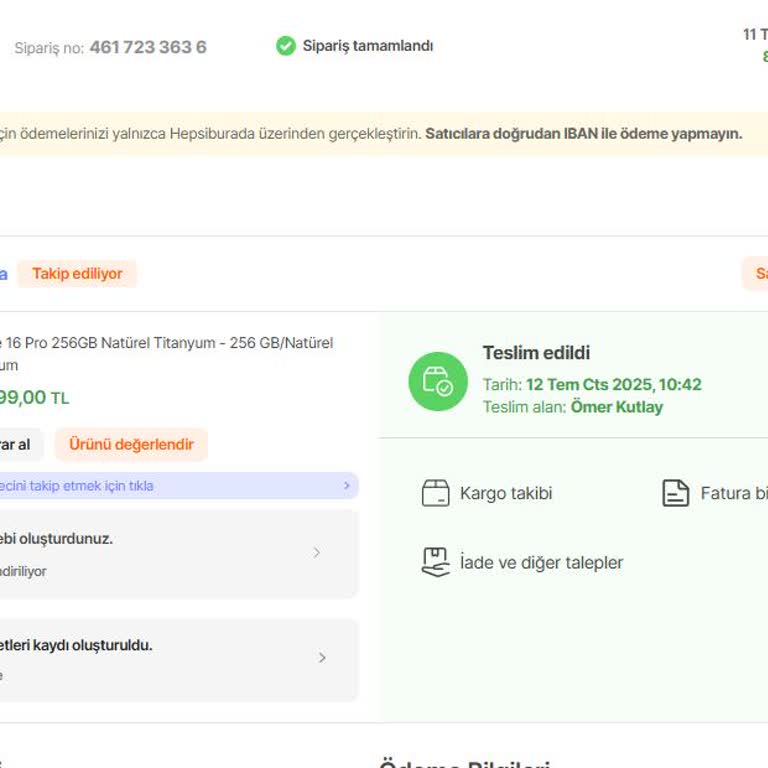Click the Fatura document icon
This screenshot has height=768, width=768.
coord(676,493)
